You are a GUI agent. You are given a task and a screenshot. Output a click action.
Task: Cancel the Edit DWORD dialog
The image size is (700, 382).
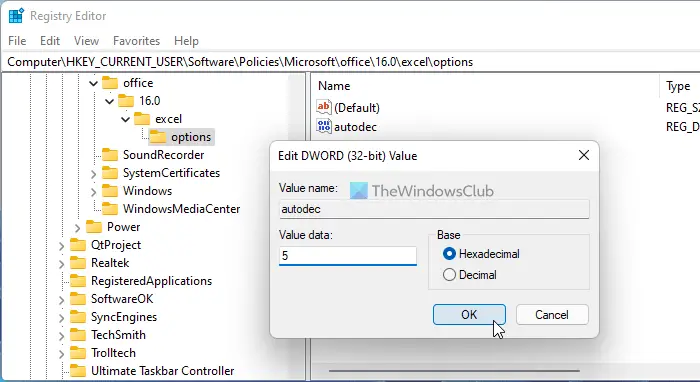[x=552, y=315]
